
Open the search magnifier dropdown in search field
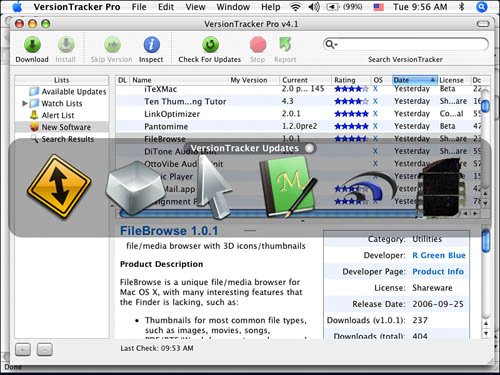click(x=331, y=44)
